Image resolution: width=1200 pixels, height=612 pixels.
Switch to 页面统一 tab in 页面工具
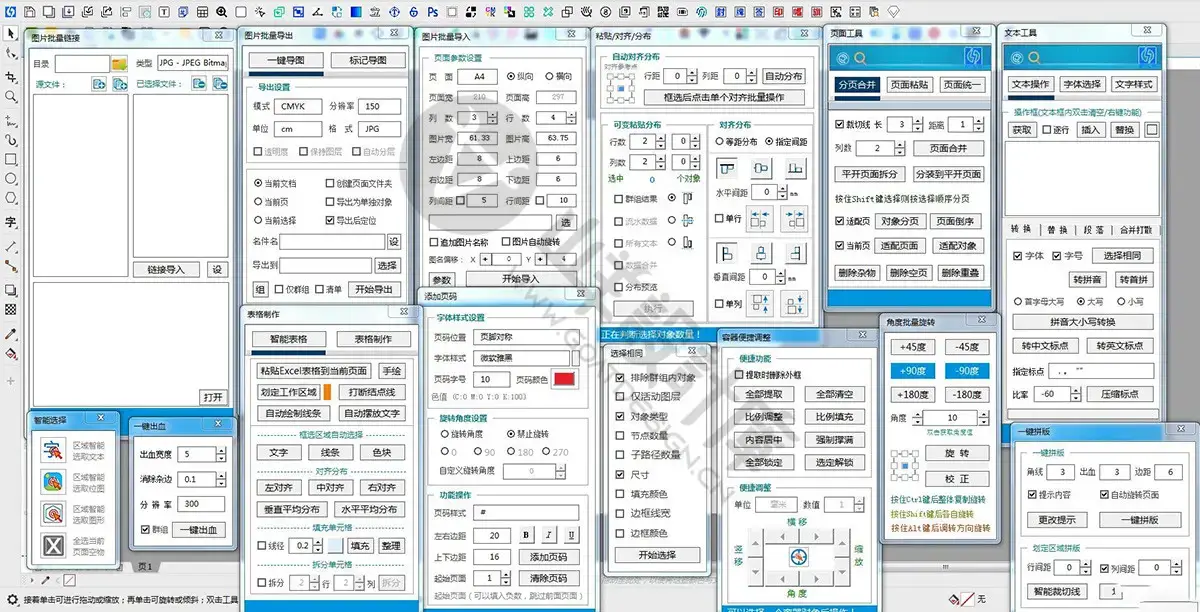pos(962,85)
